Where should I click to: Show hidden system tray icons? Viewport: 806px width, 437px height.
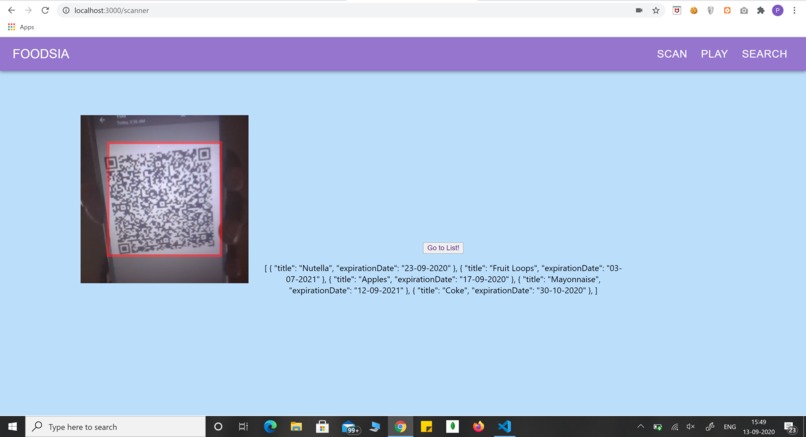(x=640, y=427)
